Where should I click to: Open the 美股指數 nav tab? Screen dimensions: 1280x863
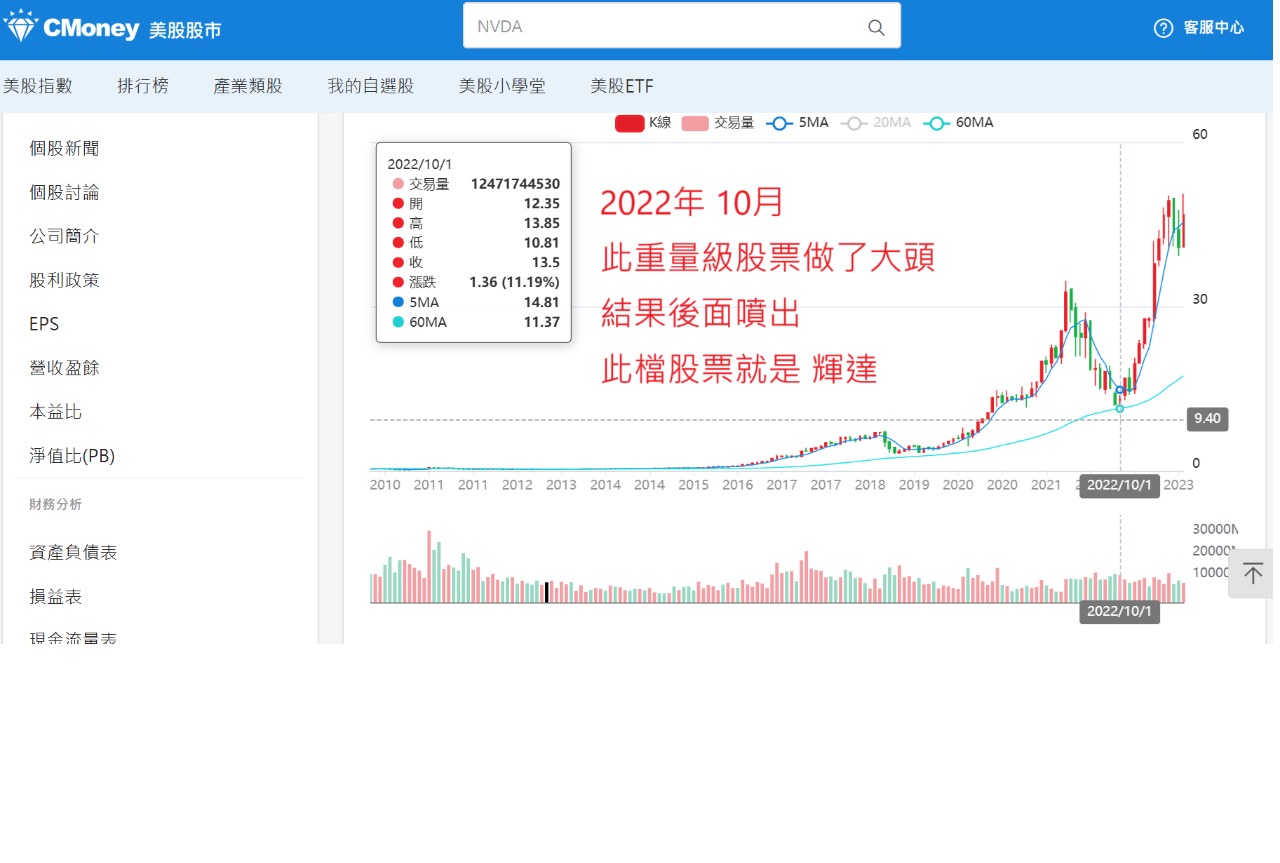[38, 86]
